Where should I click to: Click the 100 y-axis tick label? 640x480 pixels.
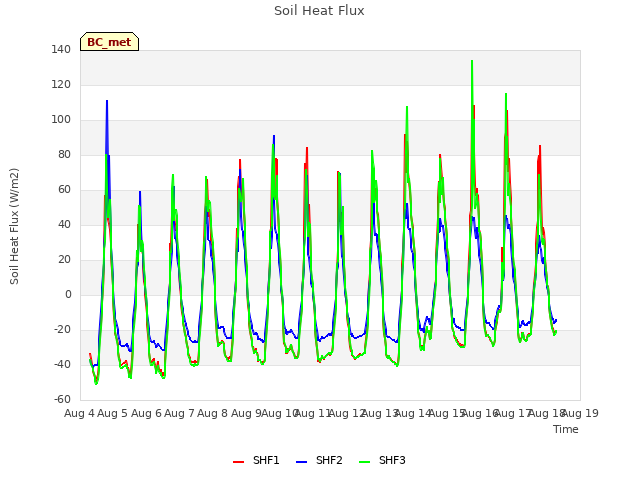(x=61, y=120)
